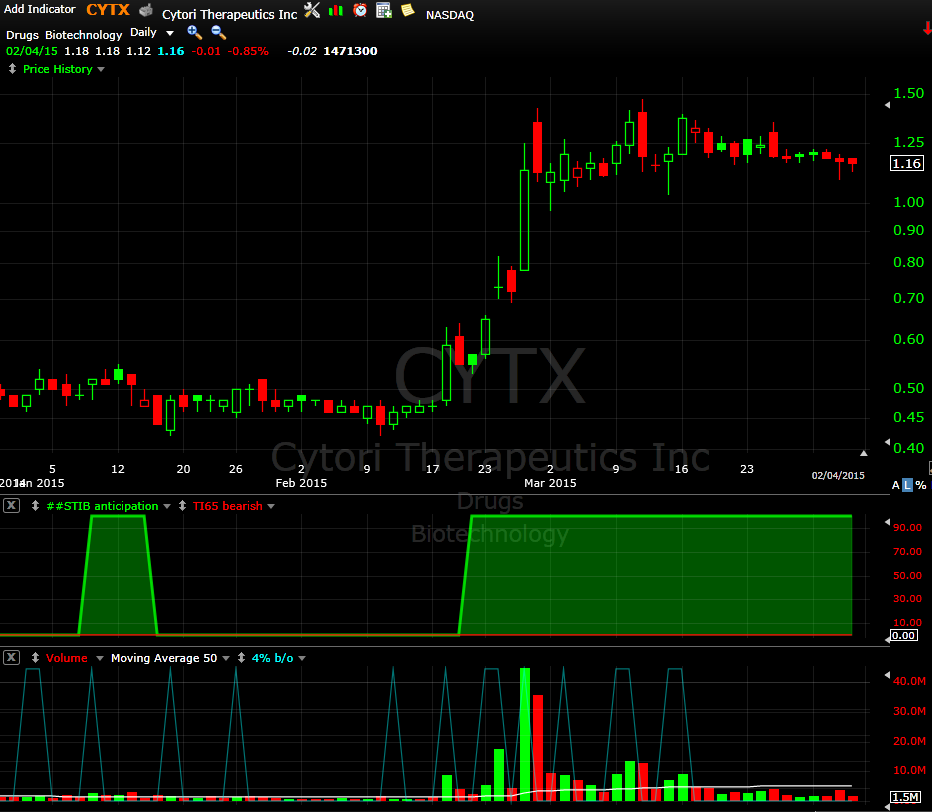Image resolution: width=932 pixels, height=812 pixels.
Task: Zoom out with the minus magnifier
Action: (x=219, y=33)
